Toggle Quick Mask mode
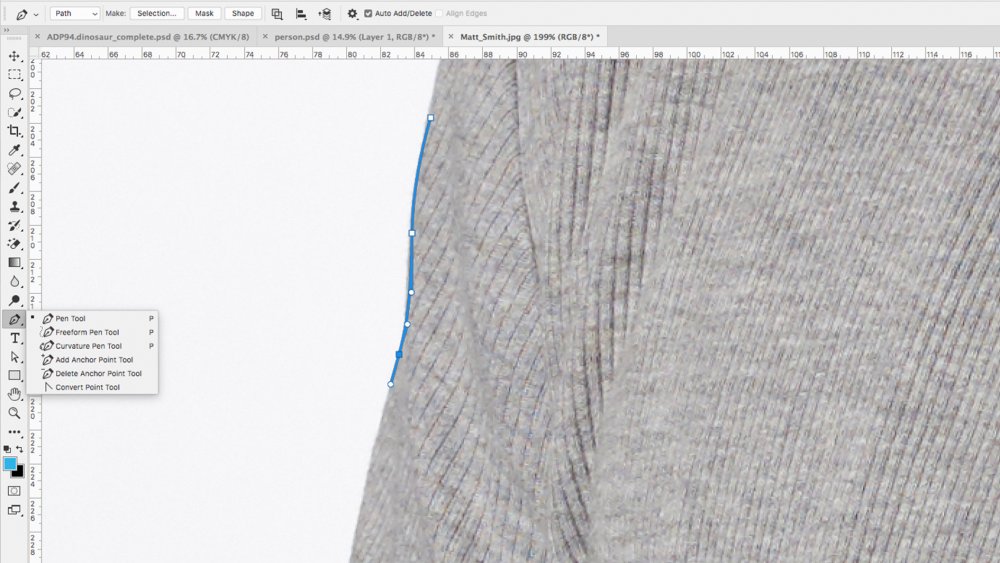The width and height of the screenshot is (1000, 563). [x=14, y=491]
